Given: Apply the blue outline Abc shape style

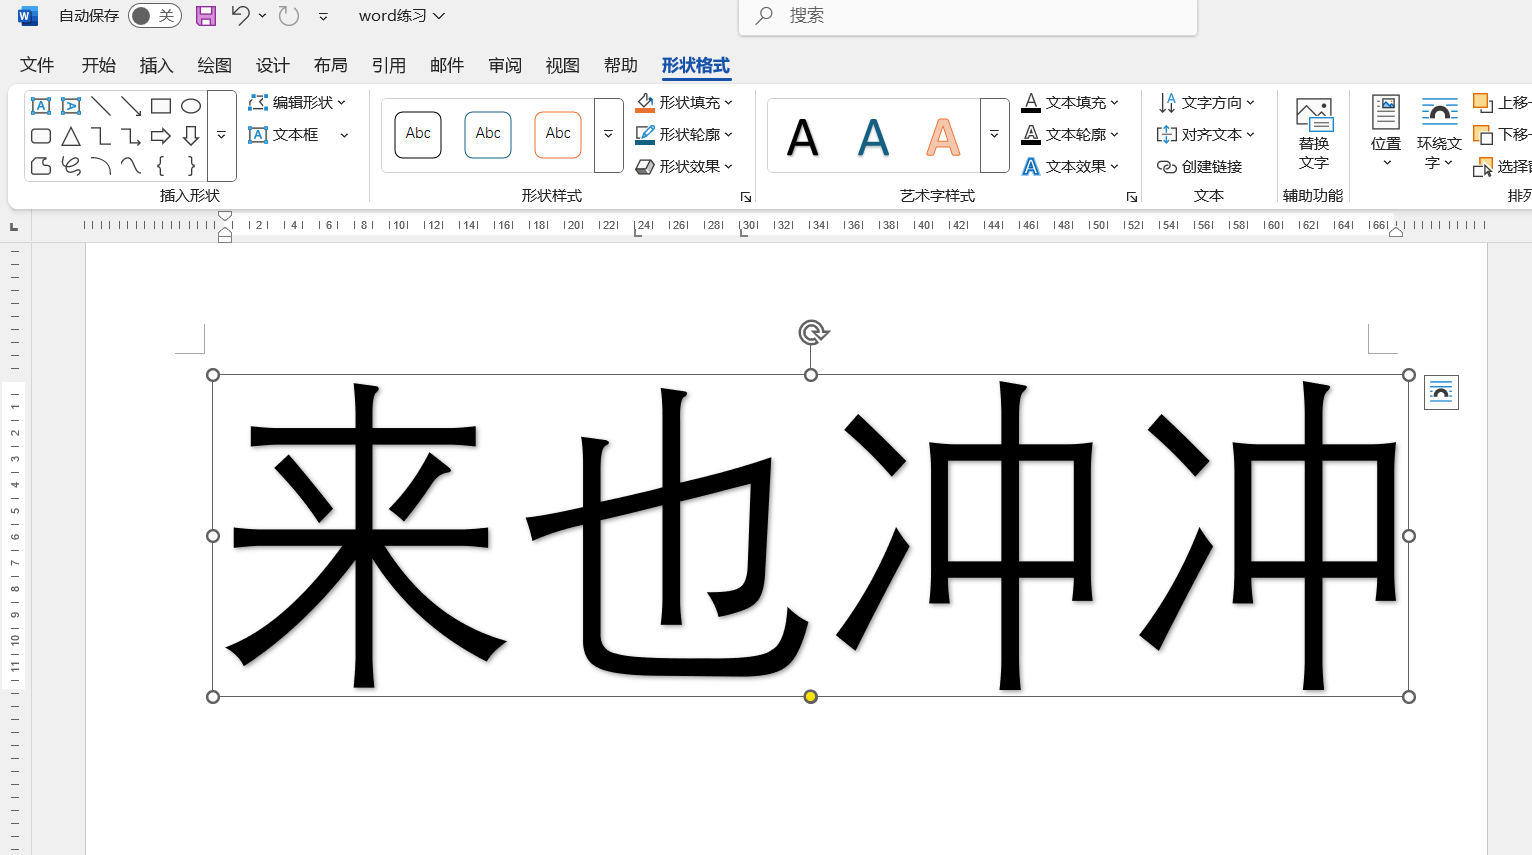Looking at the screenshot, I should click(488, 135).
